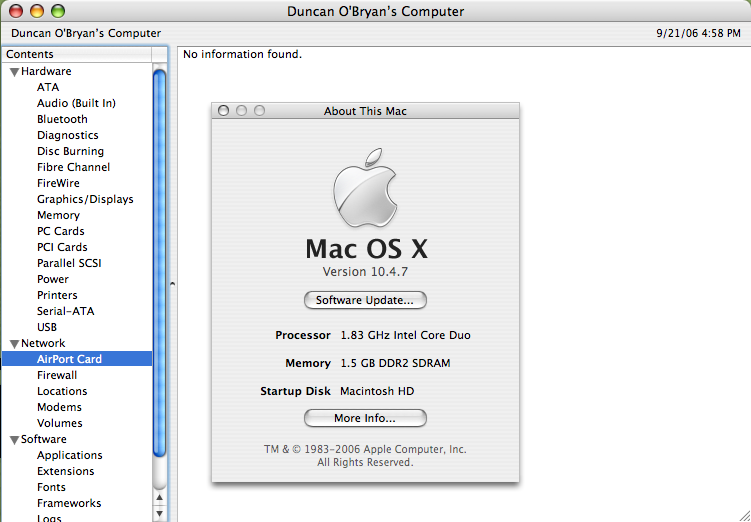Select Fonts under Software
This screenshot has height=522, width=751.
[x=51, y=487]
